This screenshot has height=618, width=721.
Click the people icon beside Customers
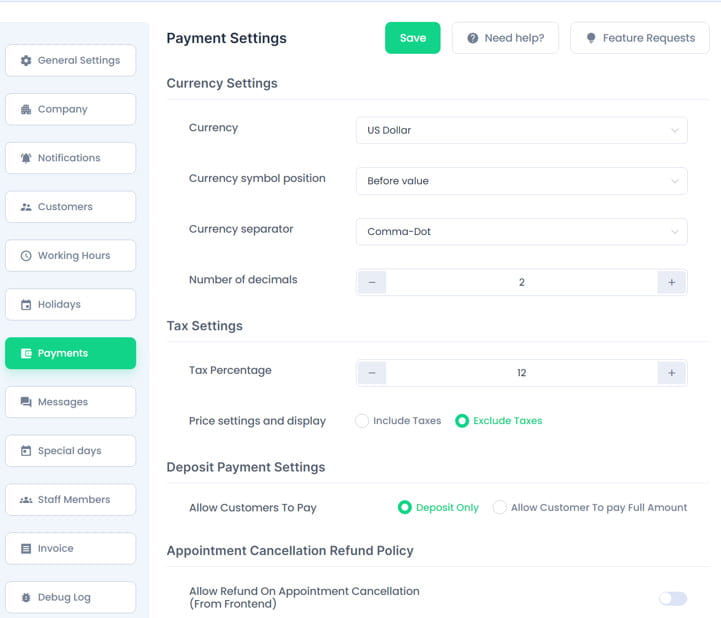26,207
